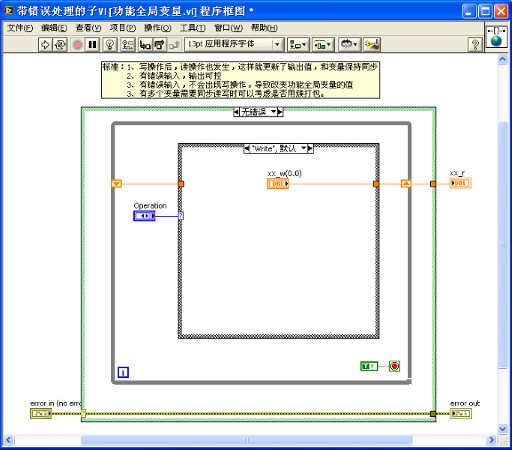
Task: Open the 窗口(W) menu
Action: coord(228,28)
